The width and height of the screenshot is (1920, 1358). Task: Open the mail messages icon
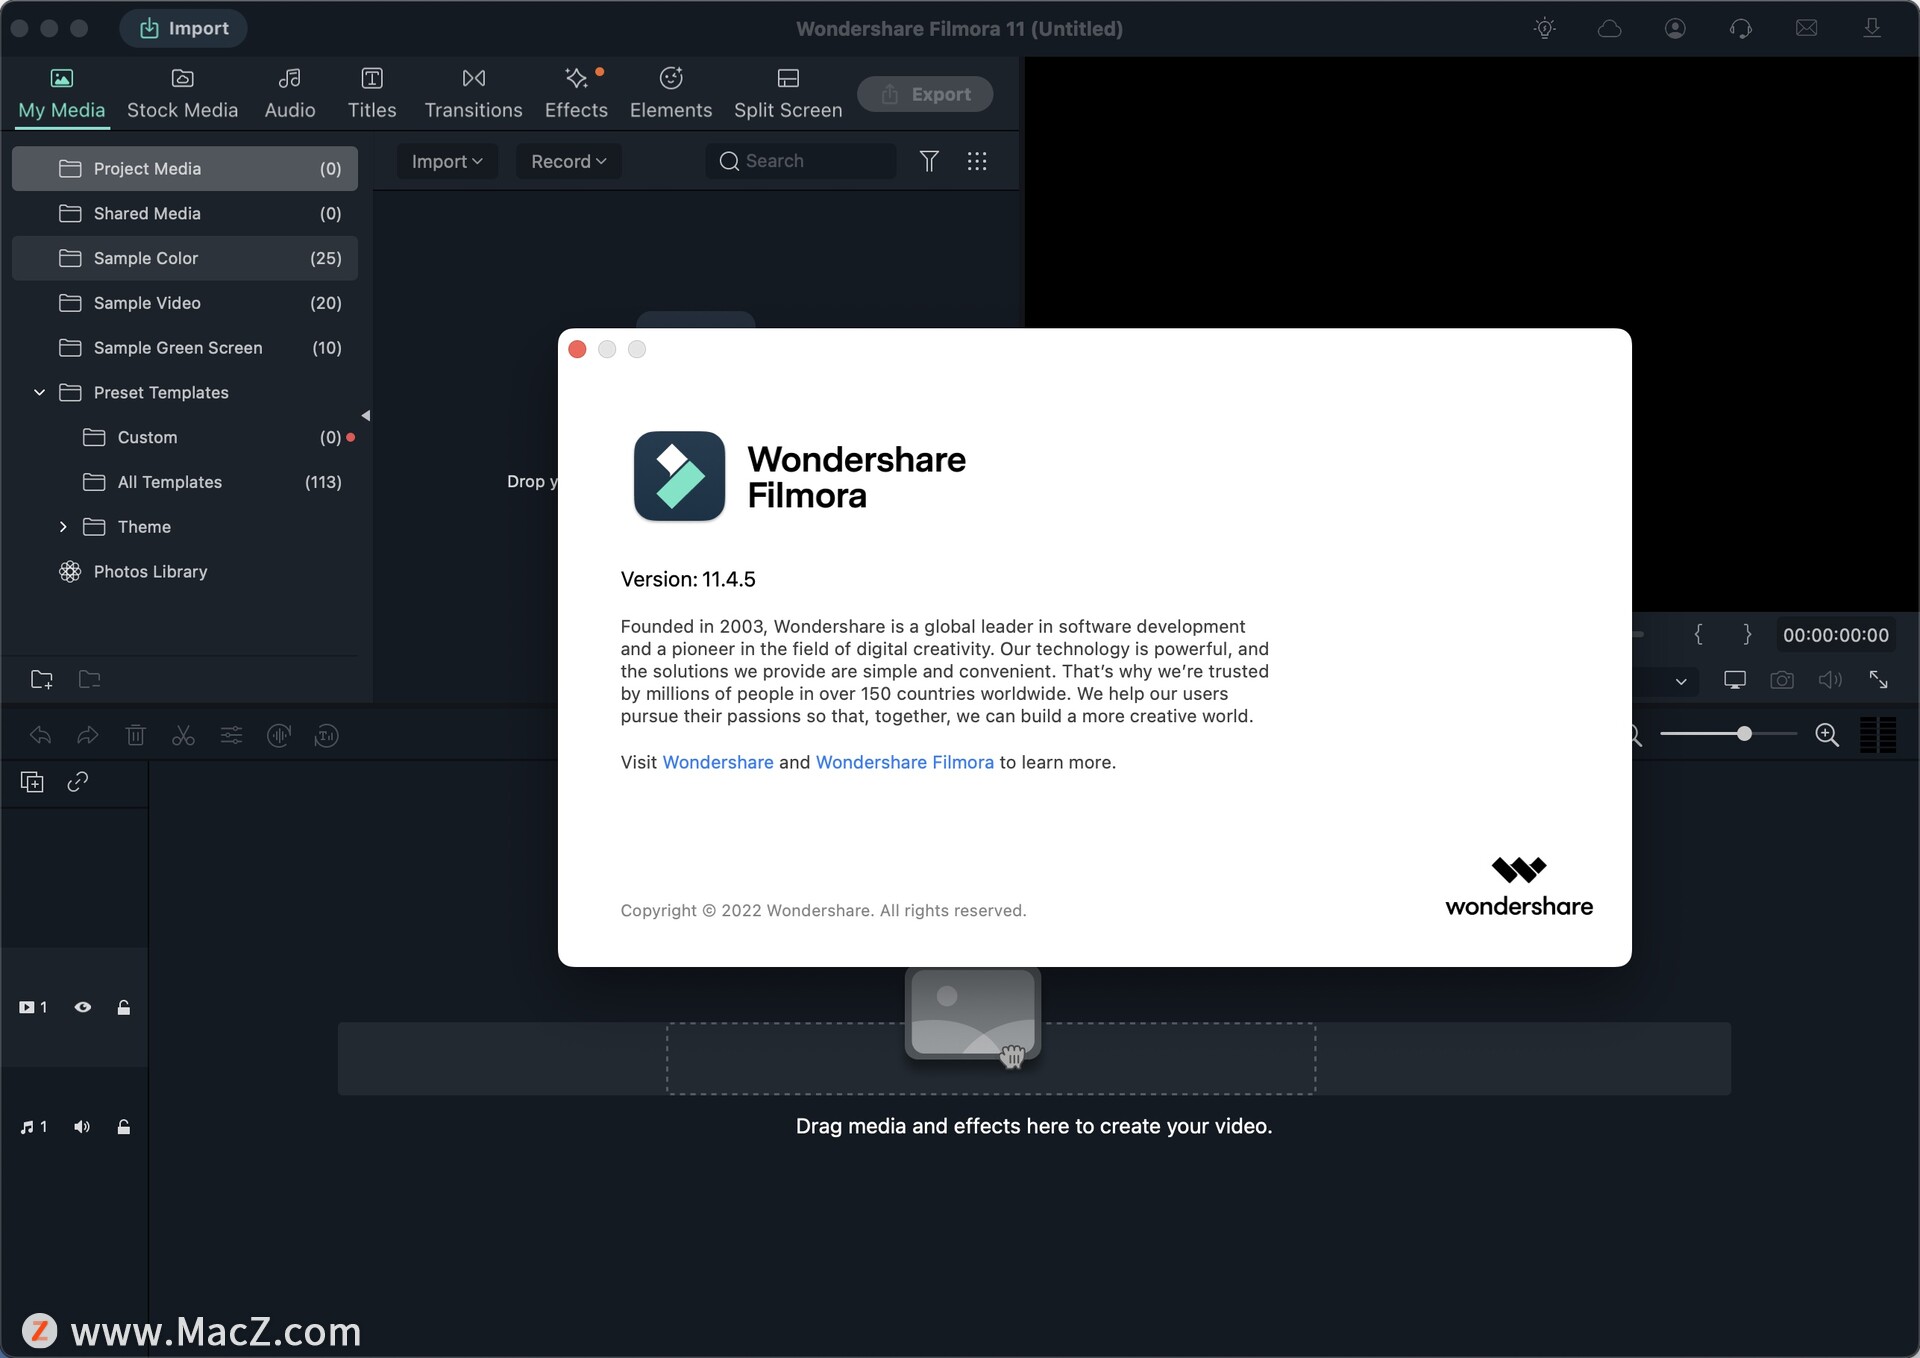pos(1806,28)
